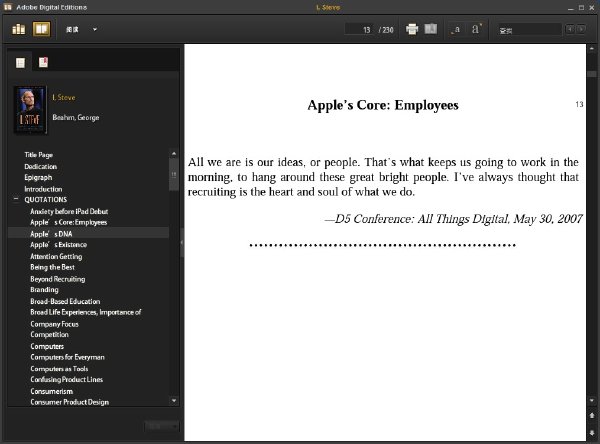Select the Reading view book icon
Image resolution: width=600 pixels, height=444 pixels.
click(x=41, y=29)
